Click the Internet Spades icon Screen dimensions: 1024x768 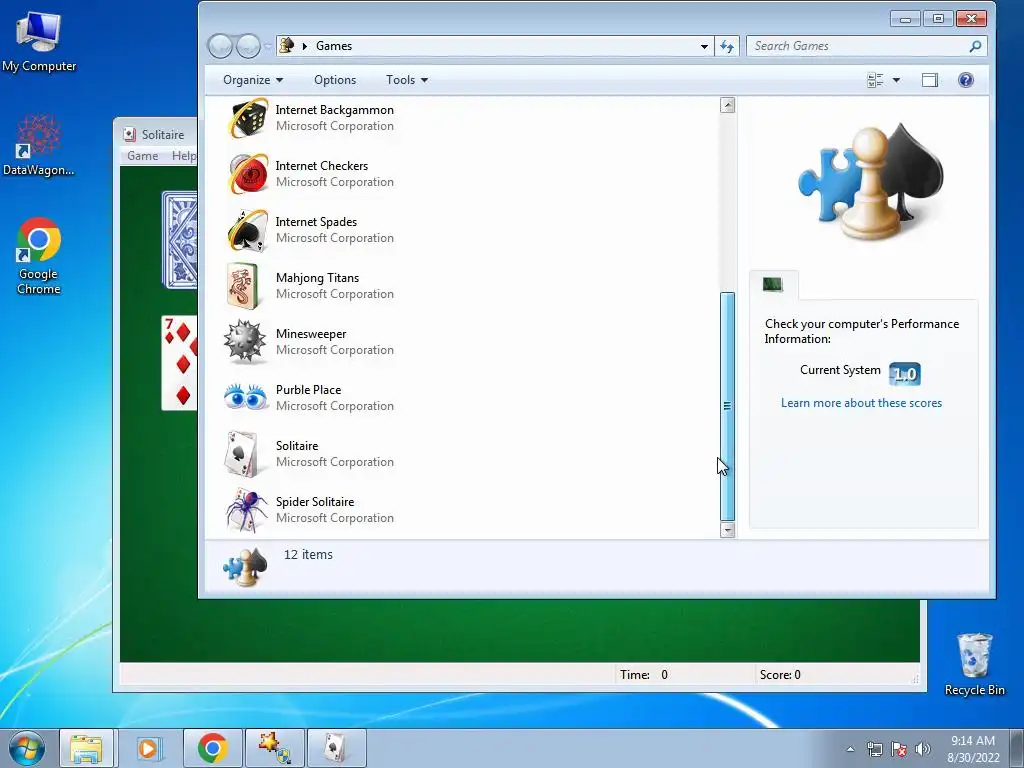tap(248, 230)
